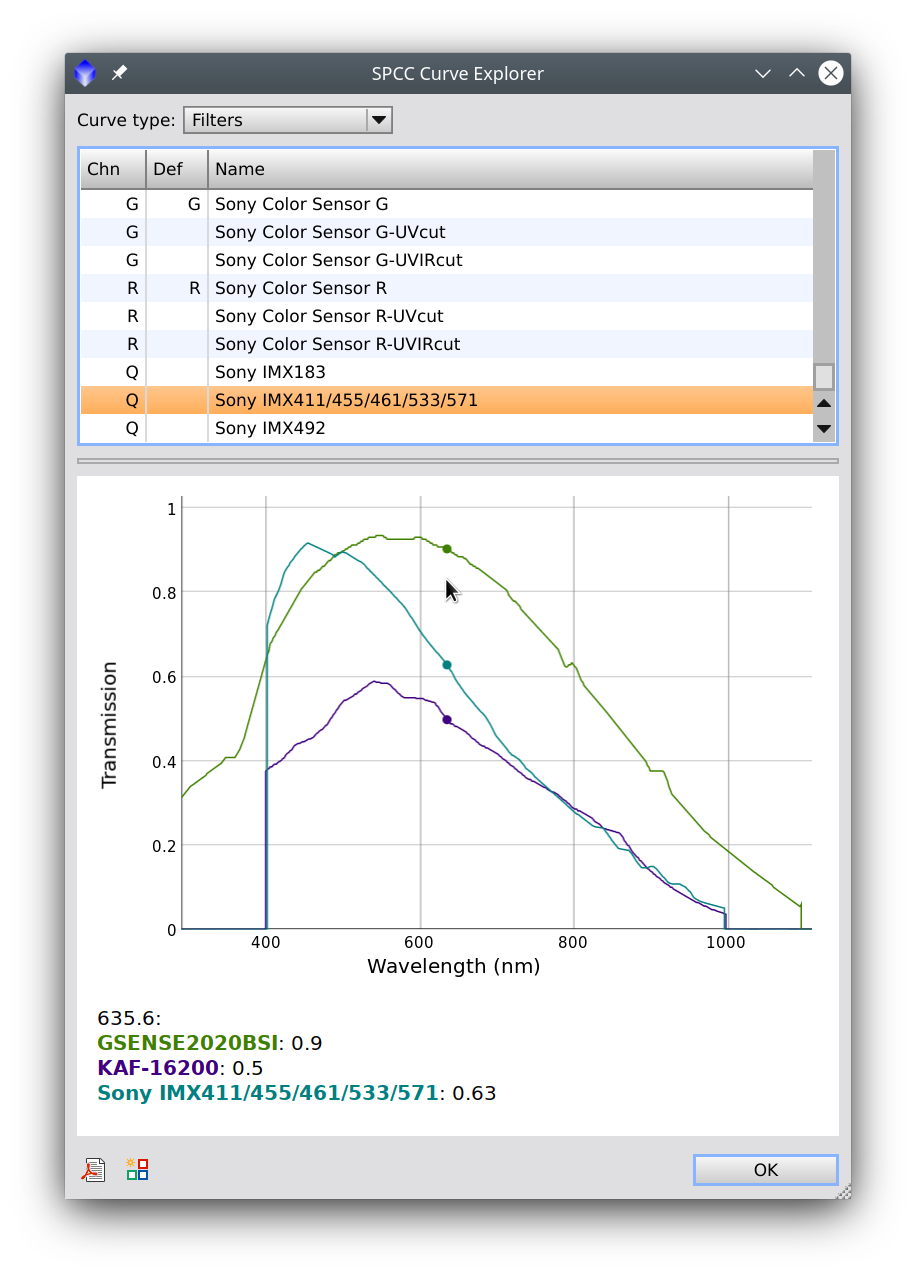Click the Wavelength (nm) axis label

454,966
